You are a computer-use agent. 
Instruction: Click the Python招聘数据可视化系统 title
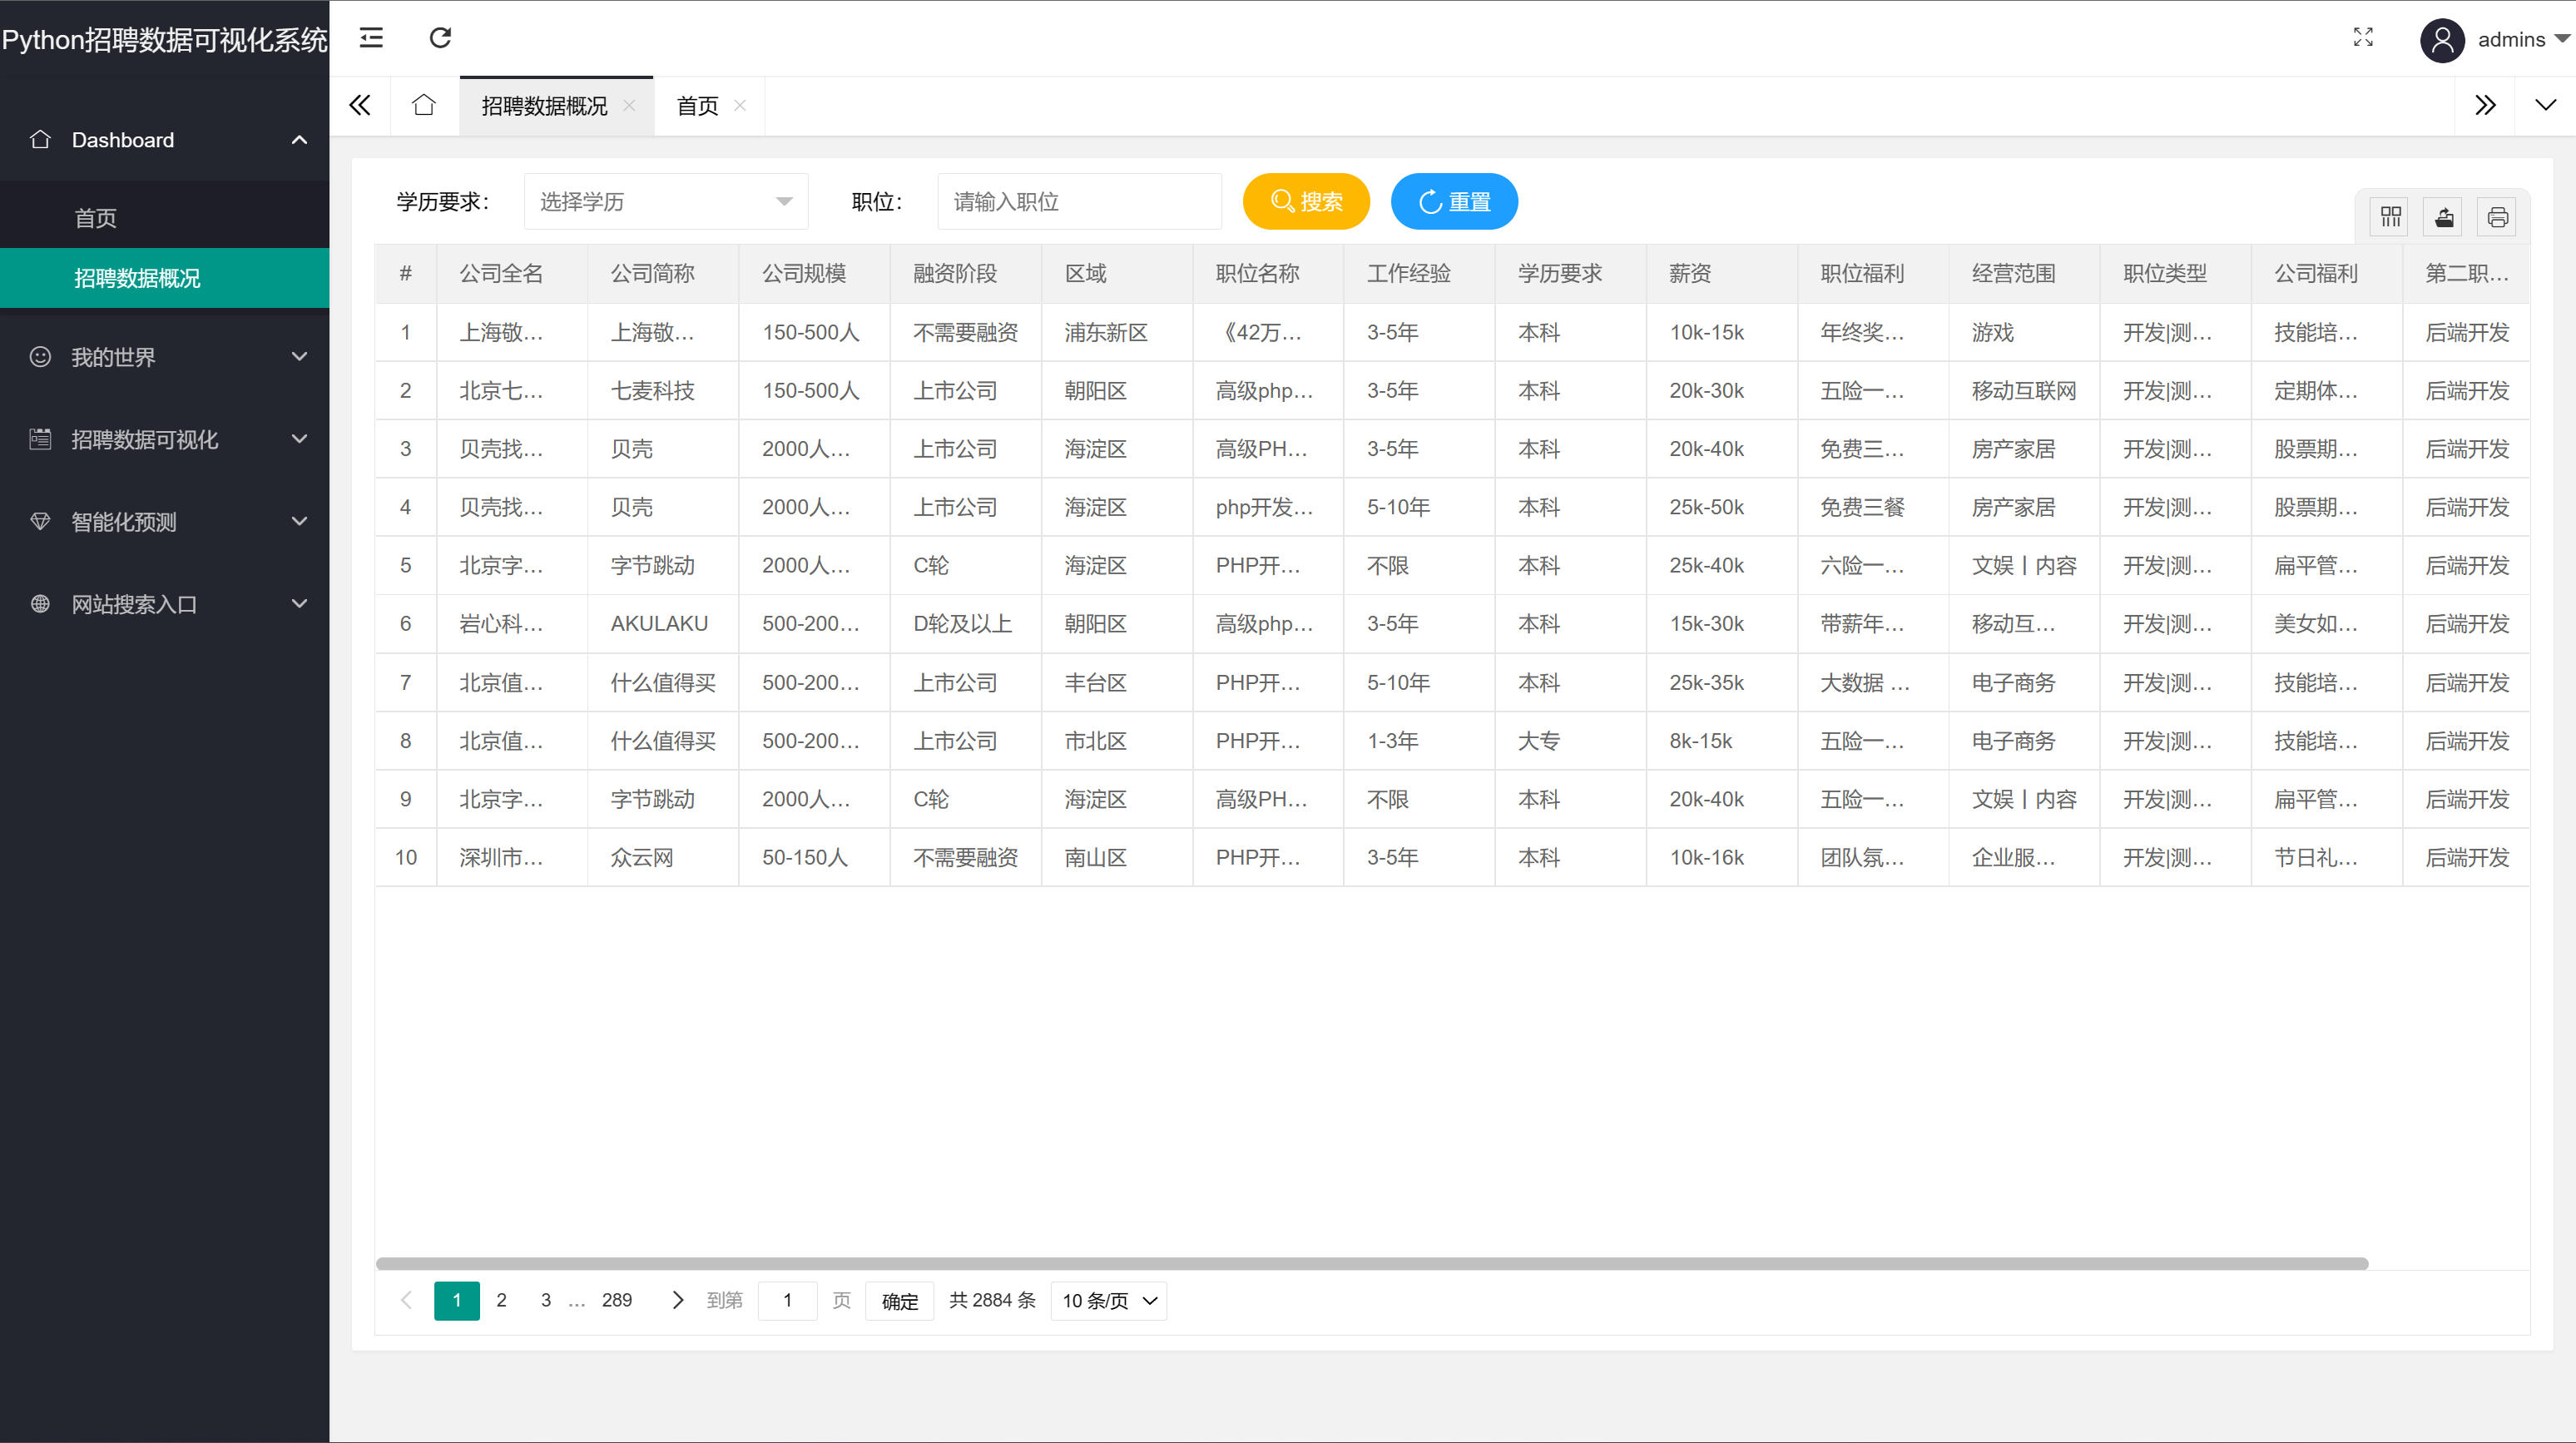coord(165,40)
